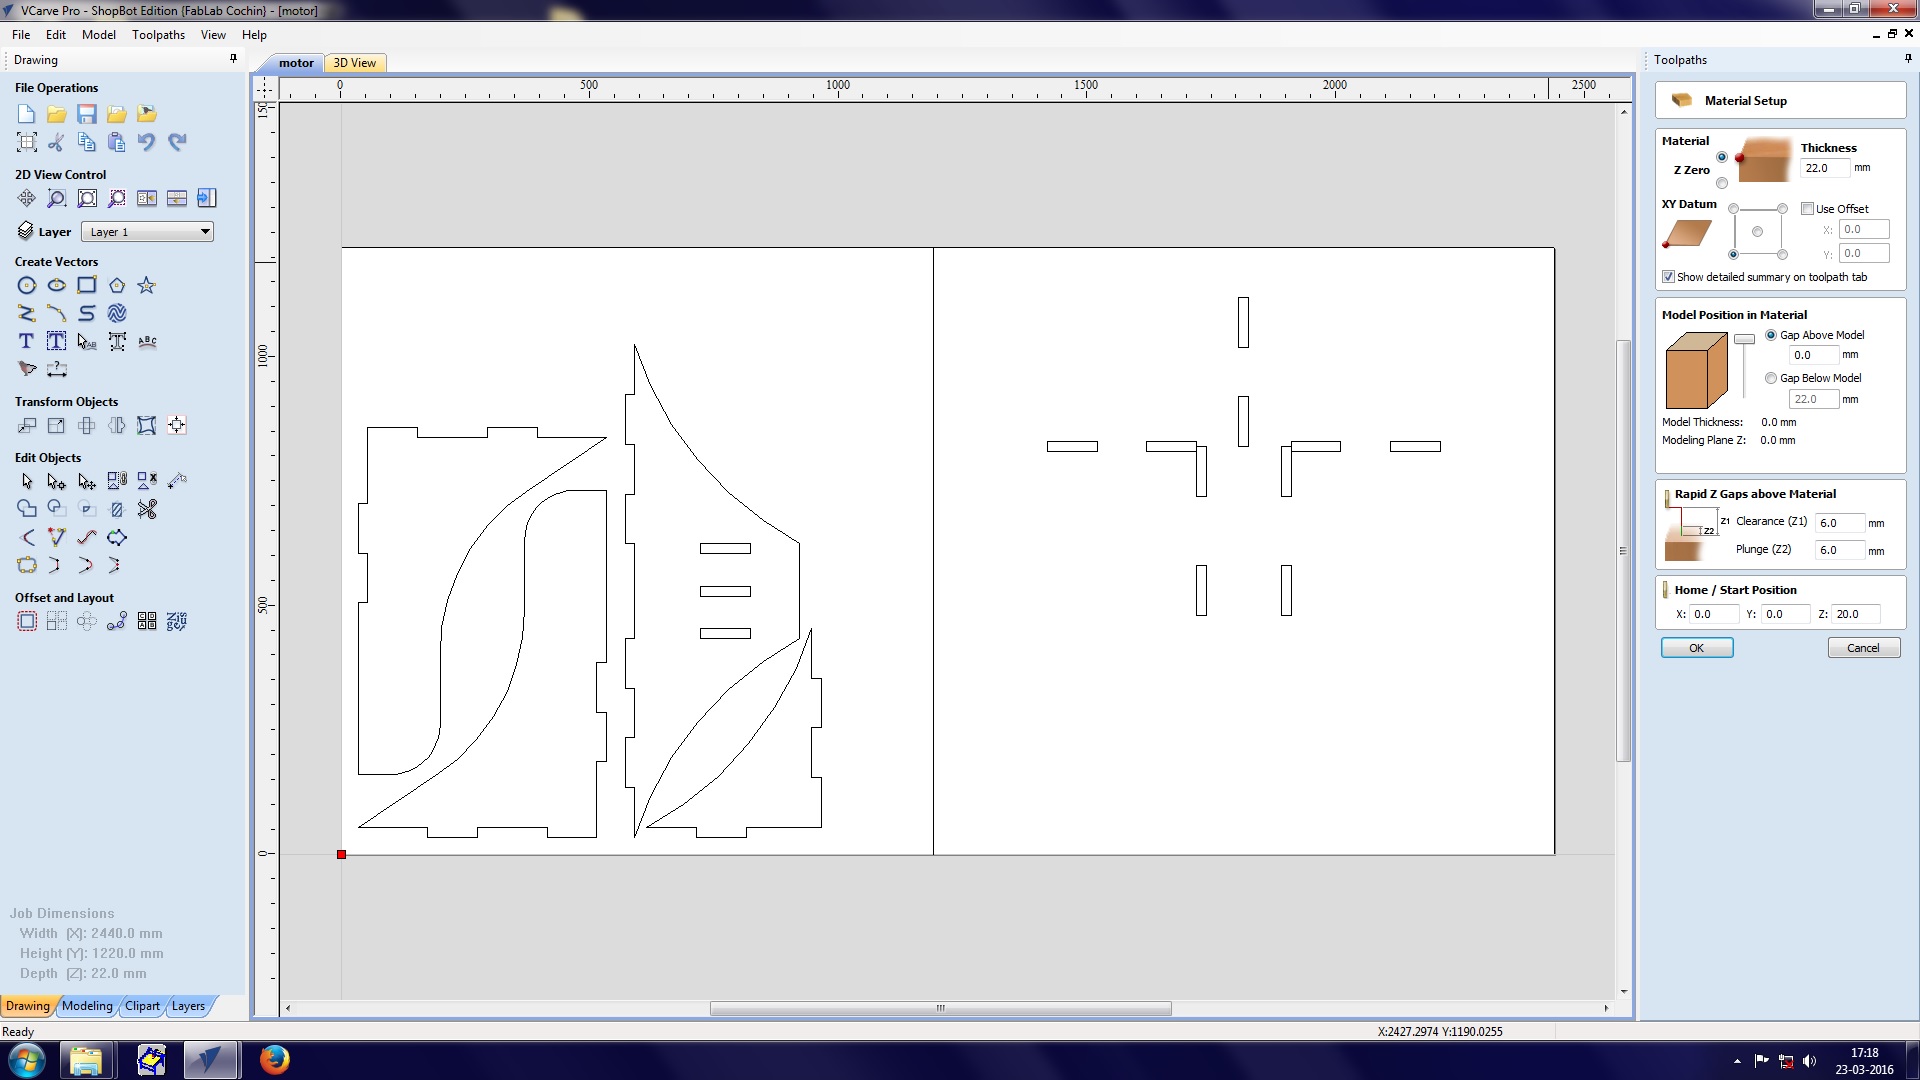Open Firefox from the taskbar
1920x1080 pixels.
[274, 1060]
